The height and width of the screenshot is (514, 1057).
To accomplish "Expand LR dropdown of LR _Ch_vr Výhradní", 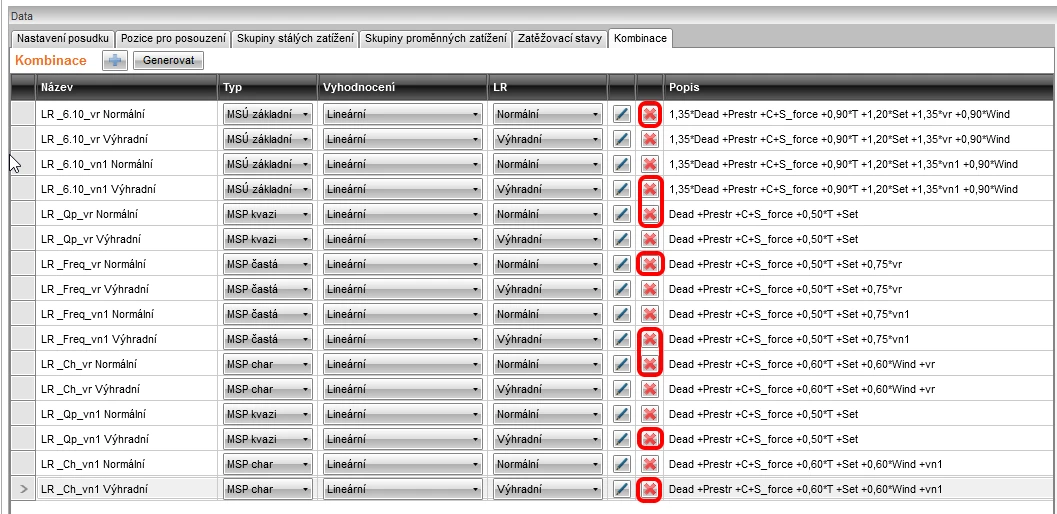I will click(x=547, y=389).
